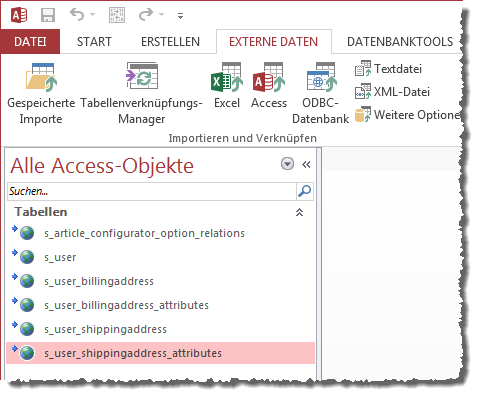Launch the Tabellenverknüpfungs-Manager
The width and height of the screenshot is (480, 397).
pos(141,93)
